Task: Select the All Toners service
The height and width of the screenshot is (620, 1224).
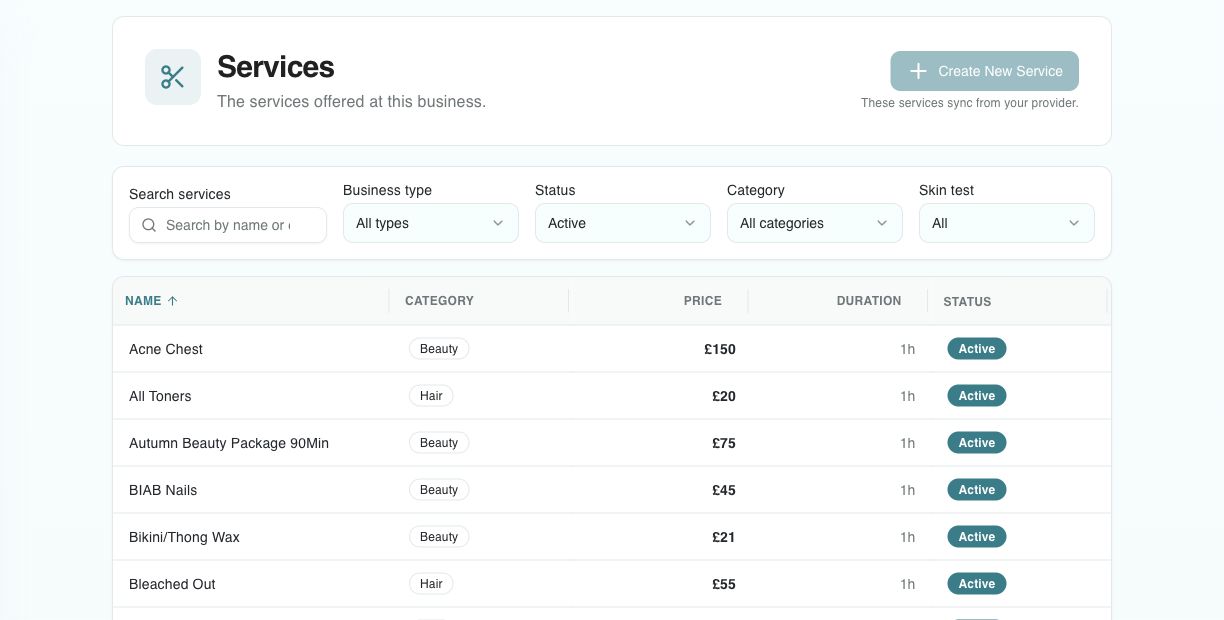Action: click(x=611, y=396)
